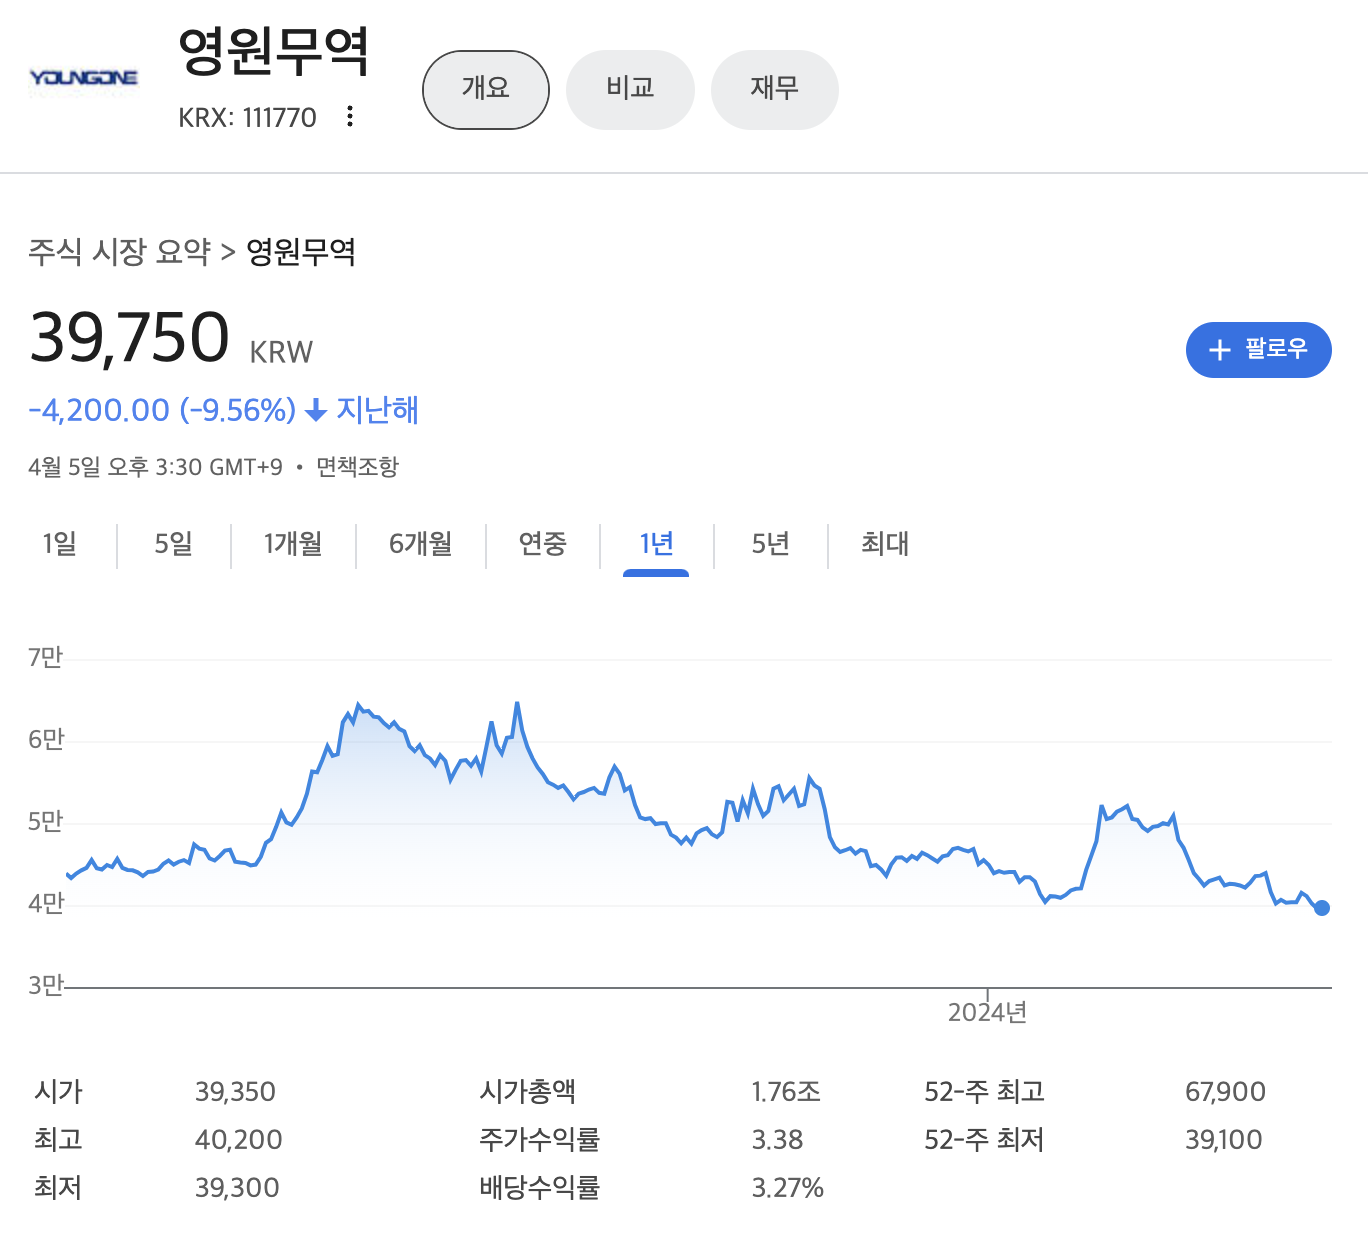The image size is (1368, 1234).
Task: Click the KRX: 111770 ticker text
Action: [x=247, y=118]
